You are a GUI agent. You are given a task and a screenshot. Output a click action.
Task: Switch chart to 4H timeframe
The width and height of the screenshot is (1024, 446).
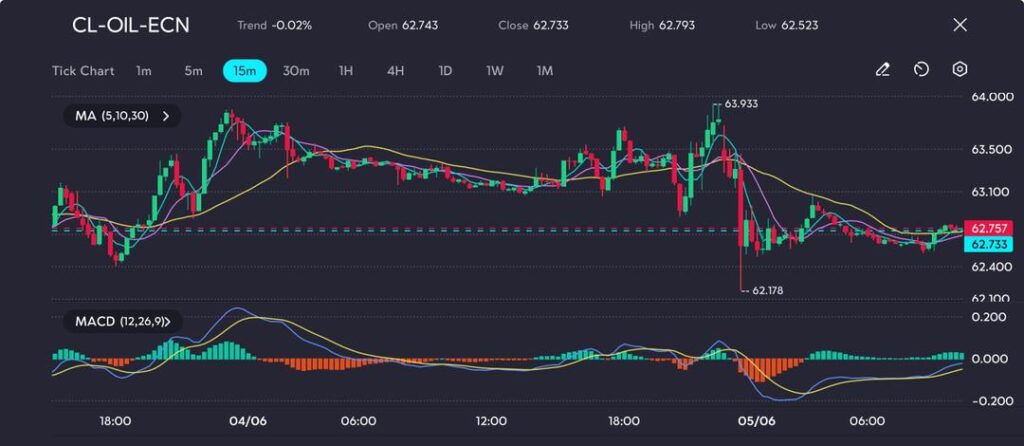tap(395, 71)
